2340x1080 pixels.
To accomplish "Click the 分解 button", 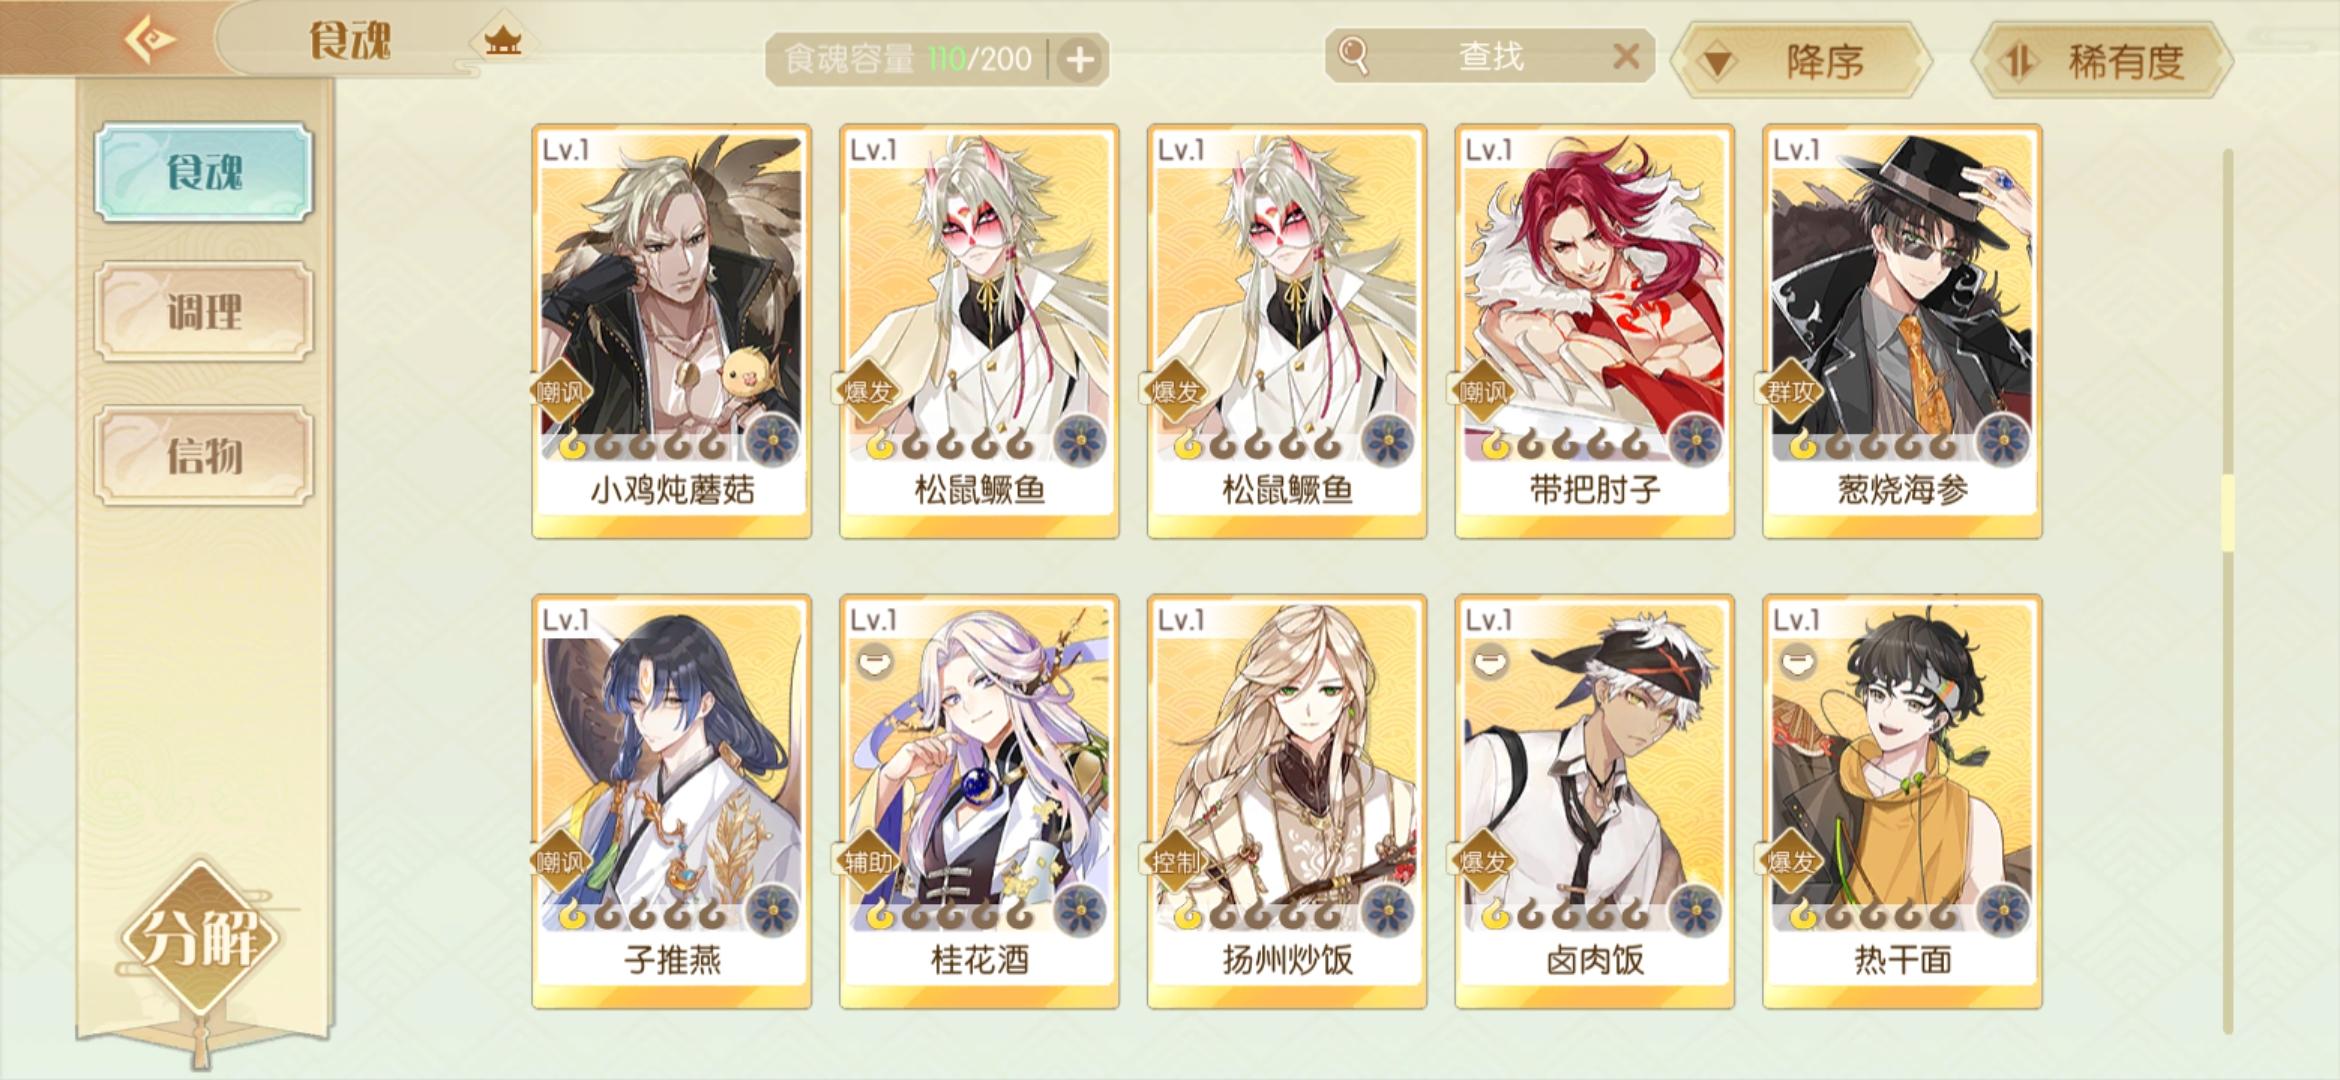I will 201,938.
